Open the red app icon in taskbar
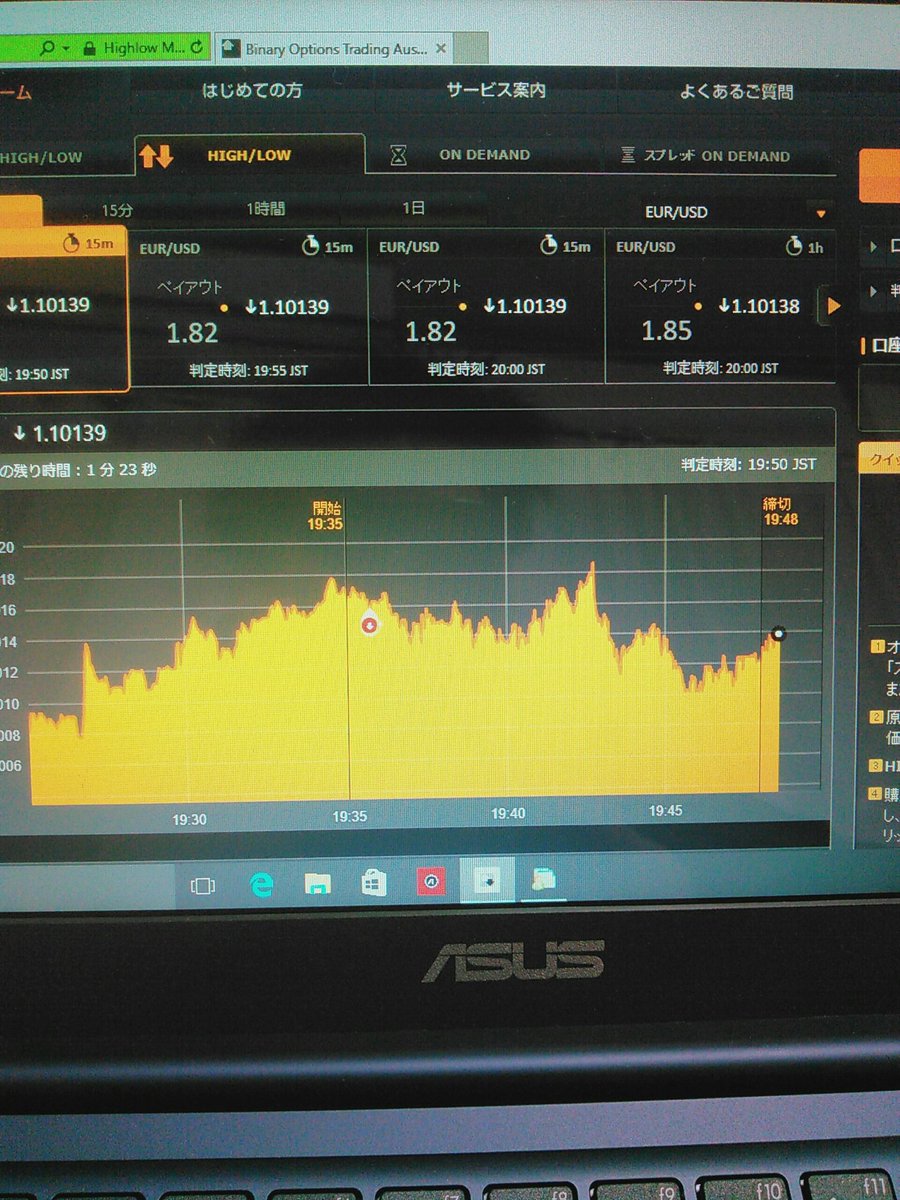 (x=431, y=881)
